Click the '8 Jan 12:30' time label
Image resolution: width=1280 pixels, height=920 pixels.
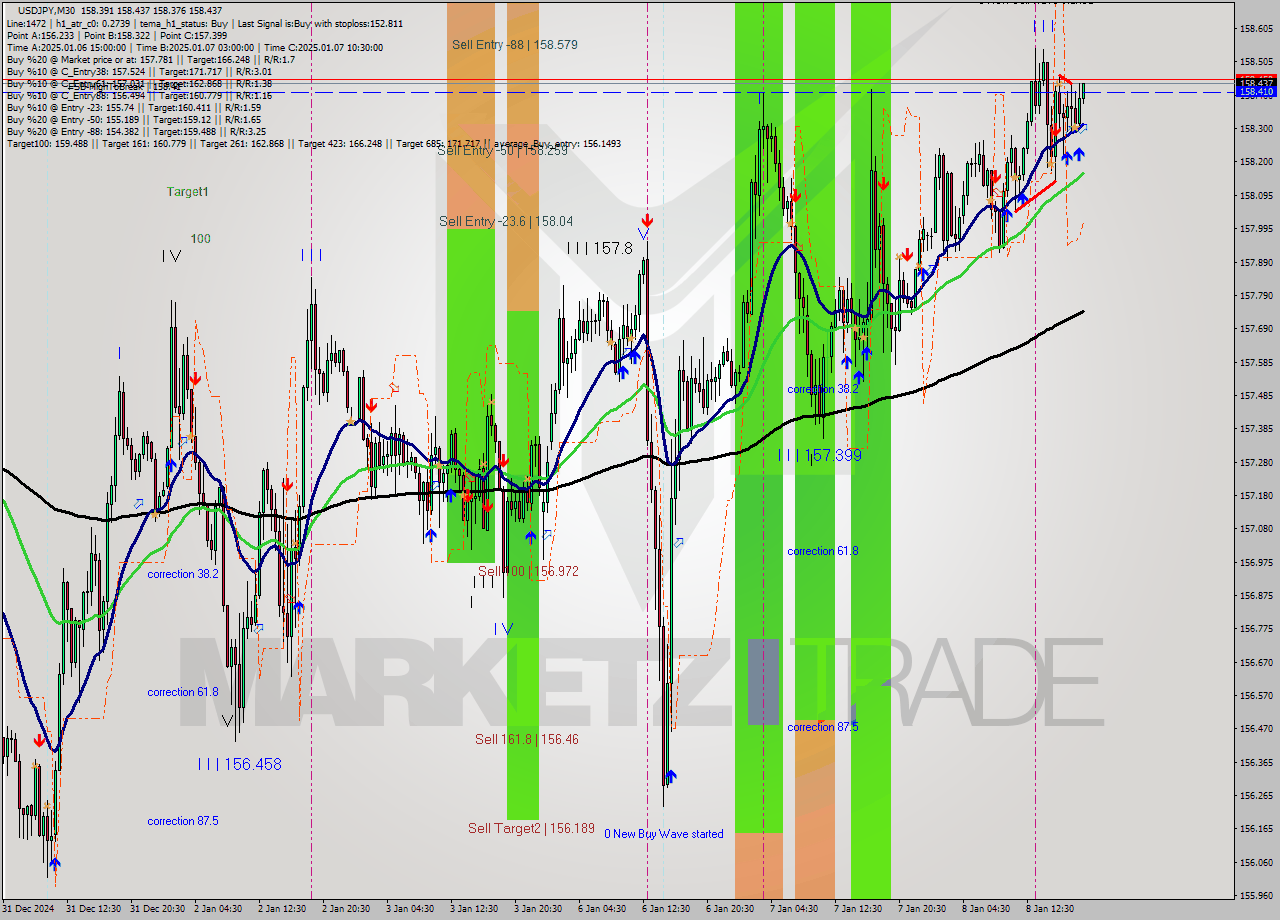[x=1050, y=909]
